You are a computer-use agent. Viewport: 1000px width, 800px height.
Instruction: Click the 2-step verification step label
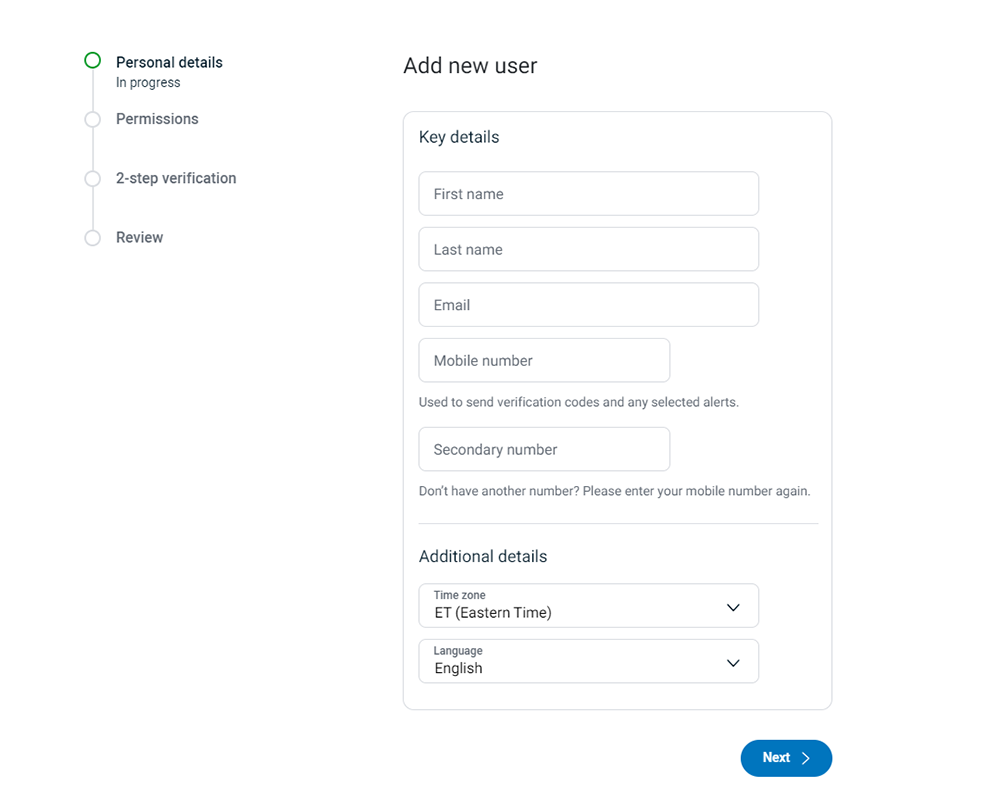[176, 178]
